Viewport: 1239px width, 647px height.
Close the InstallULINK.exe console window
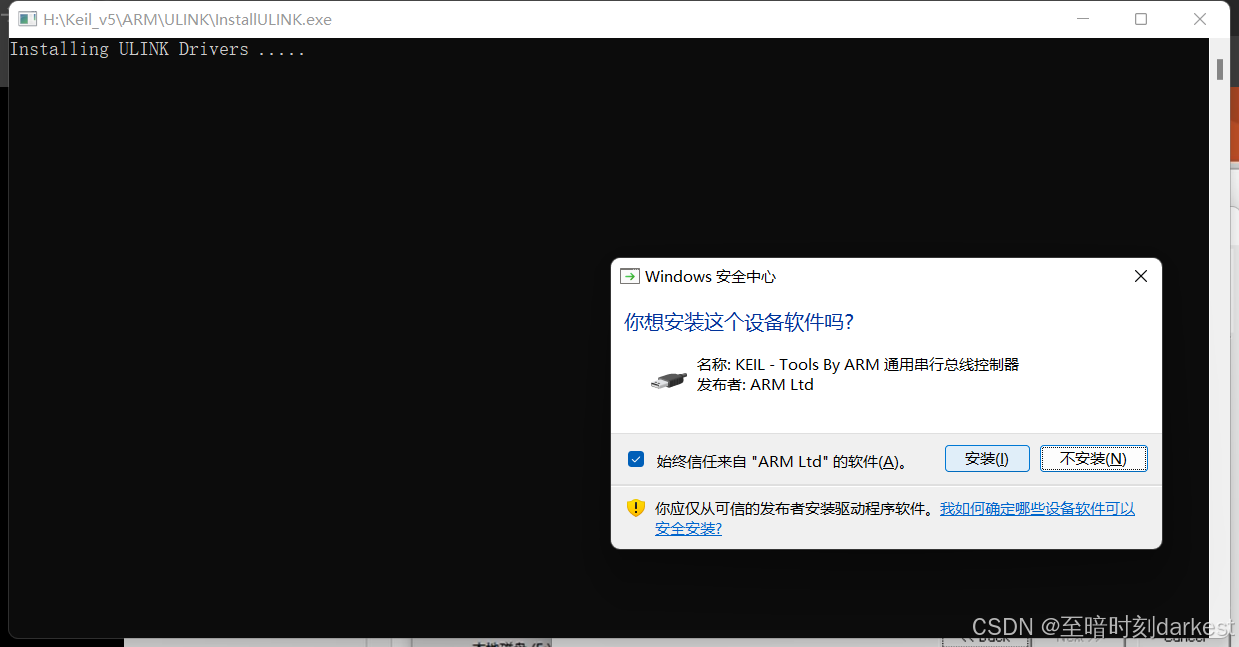(1200, 19)
